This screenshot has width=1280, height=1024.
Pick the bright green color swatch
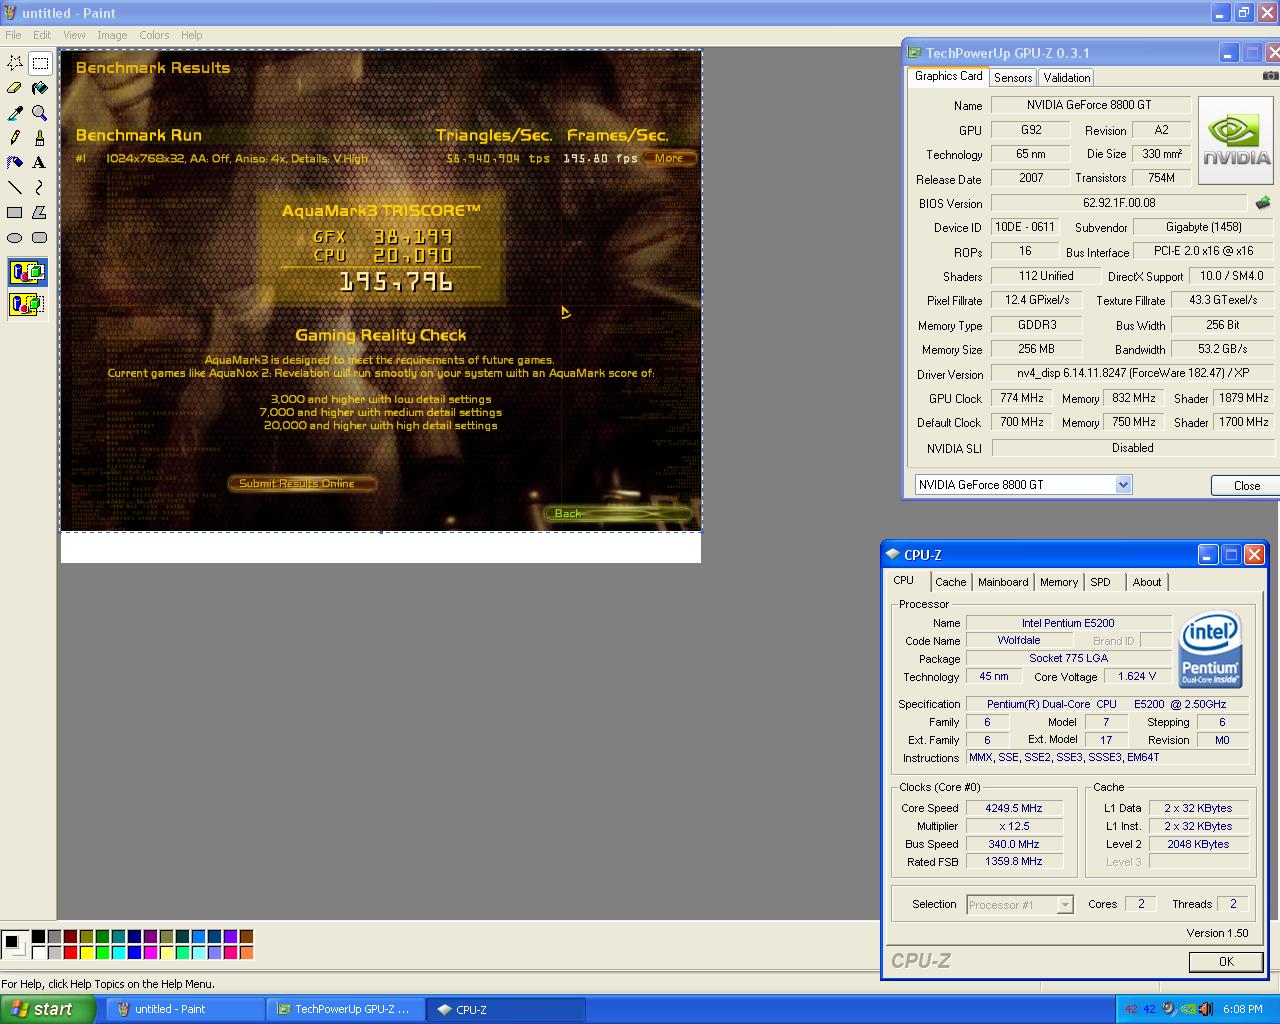click(x=102, y=953)
